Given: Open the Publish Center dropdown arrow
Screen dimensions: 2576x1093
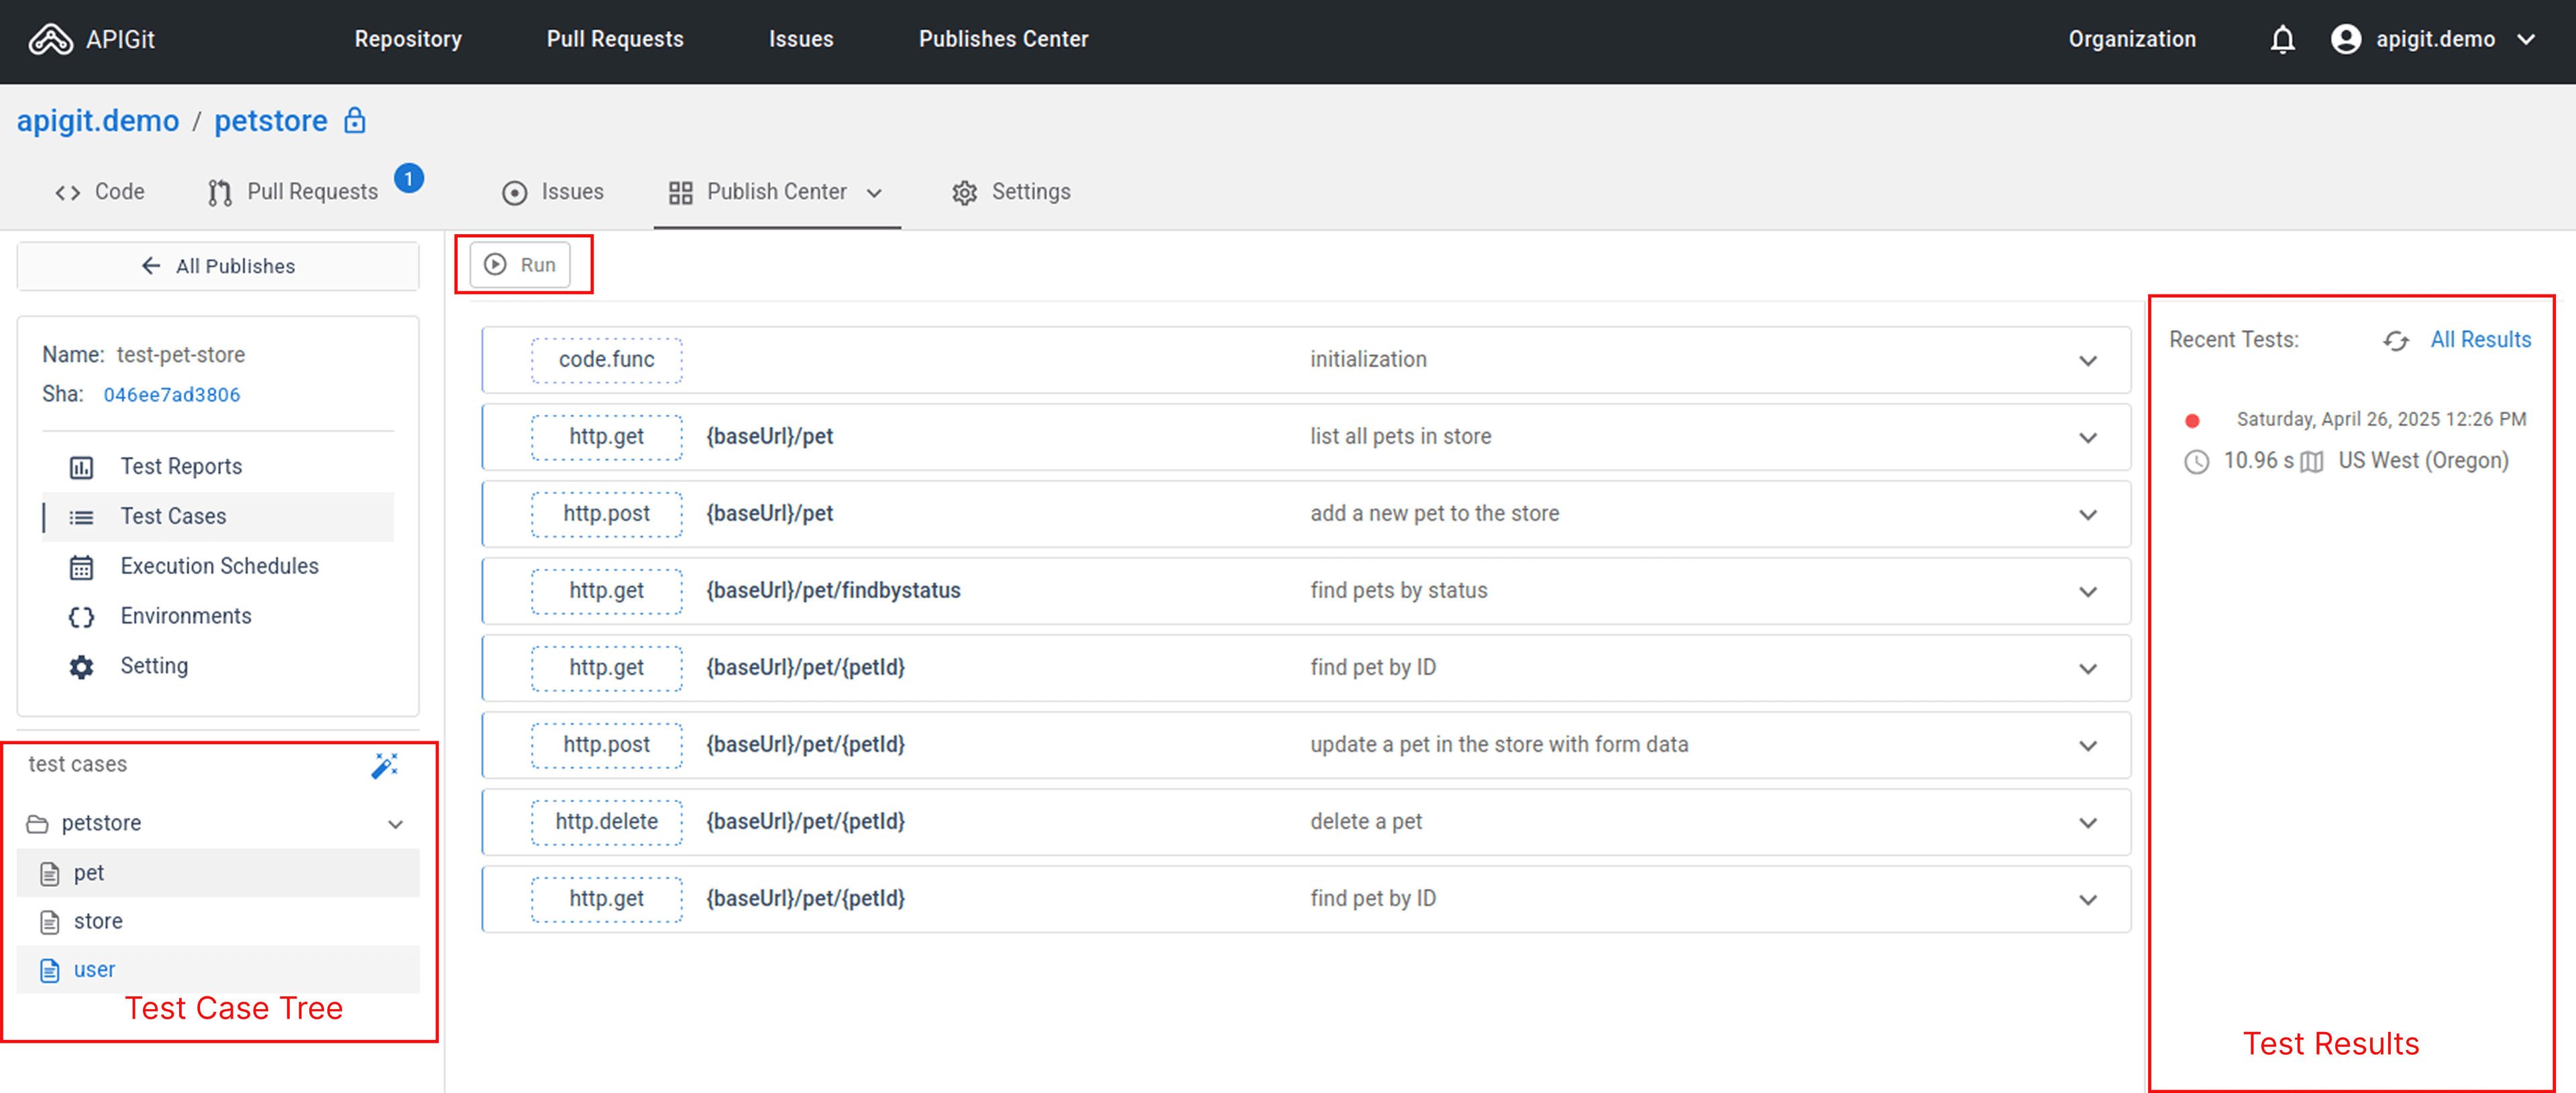Looking at the screenshot, I should click(x=874, y=193).
